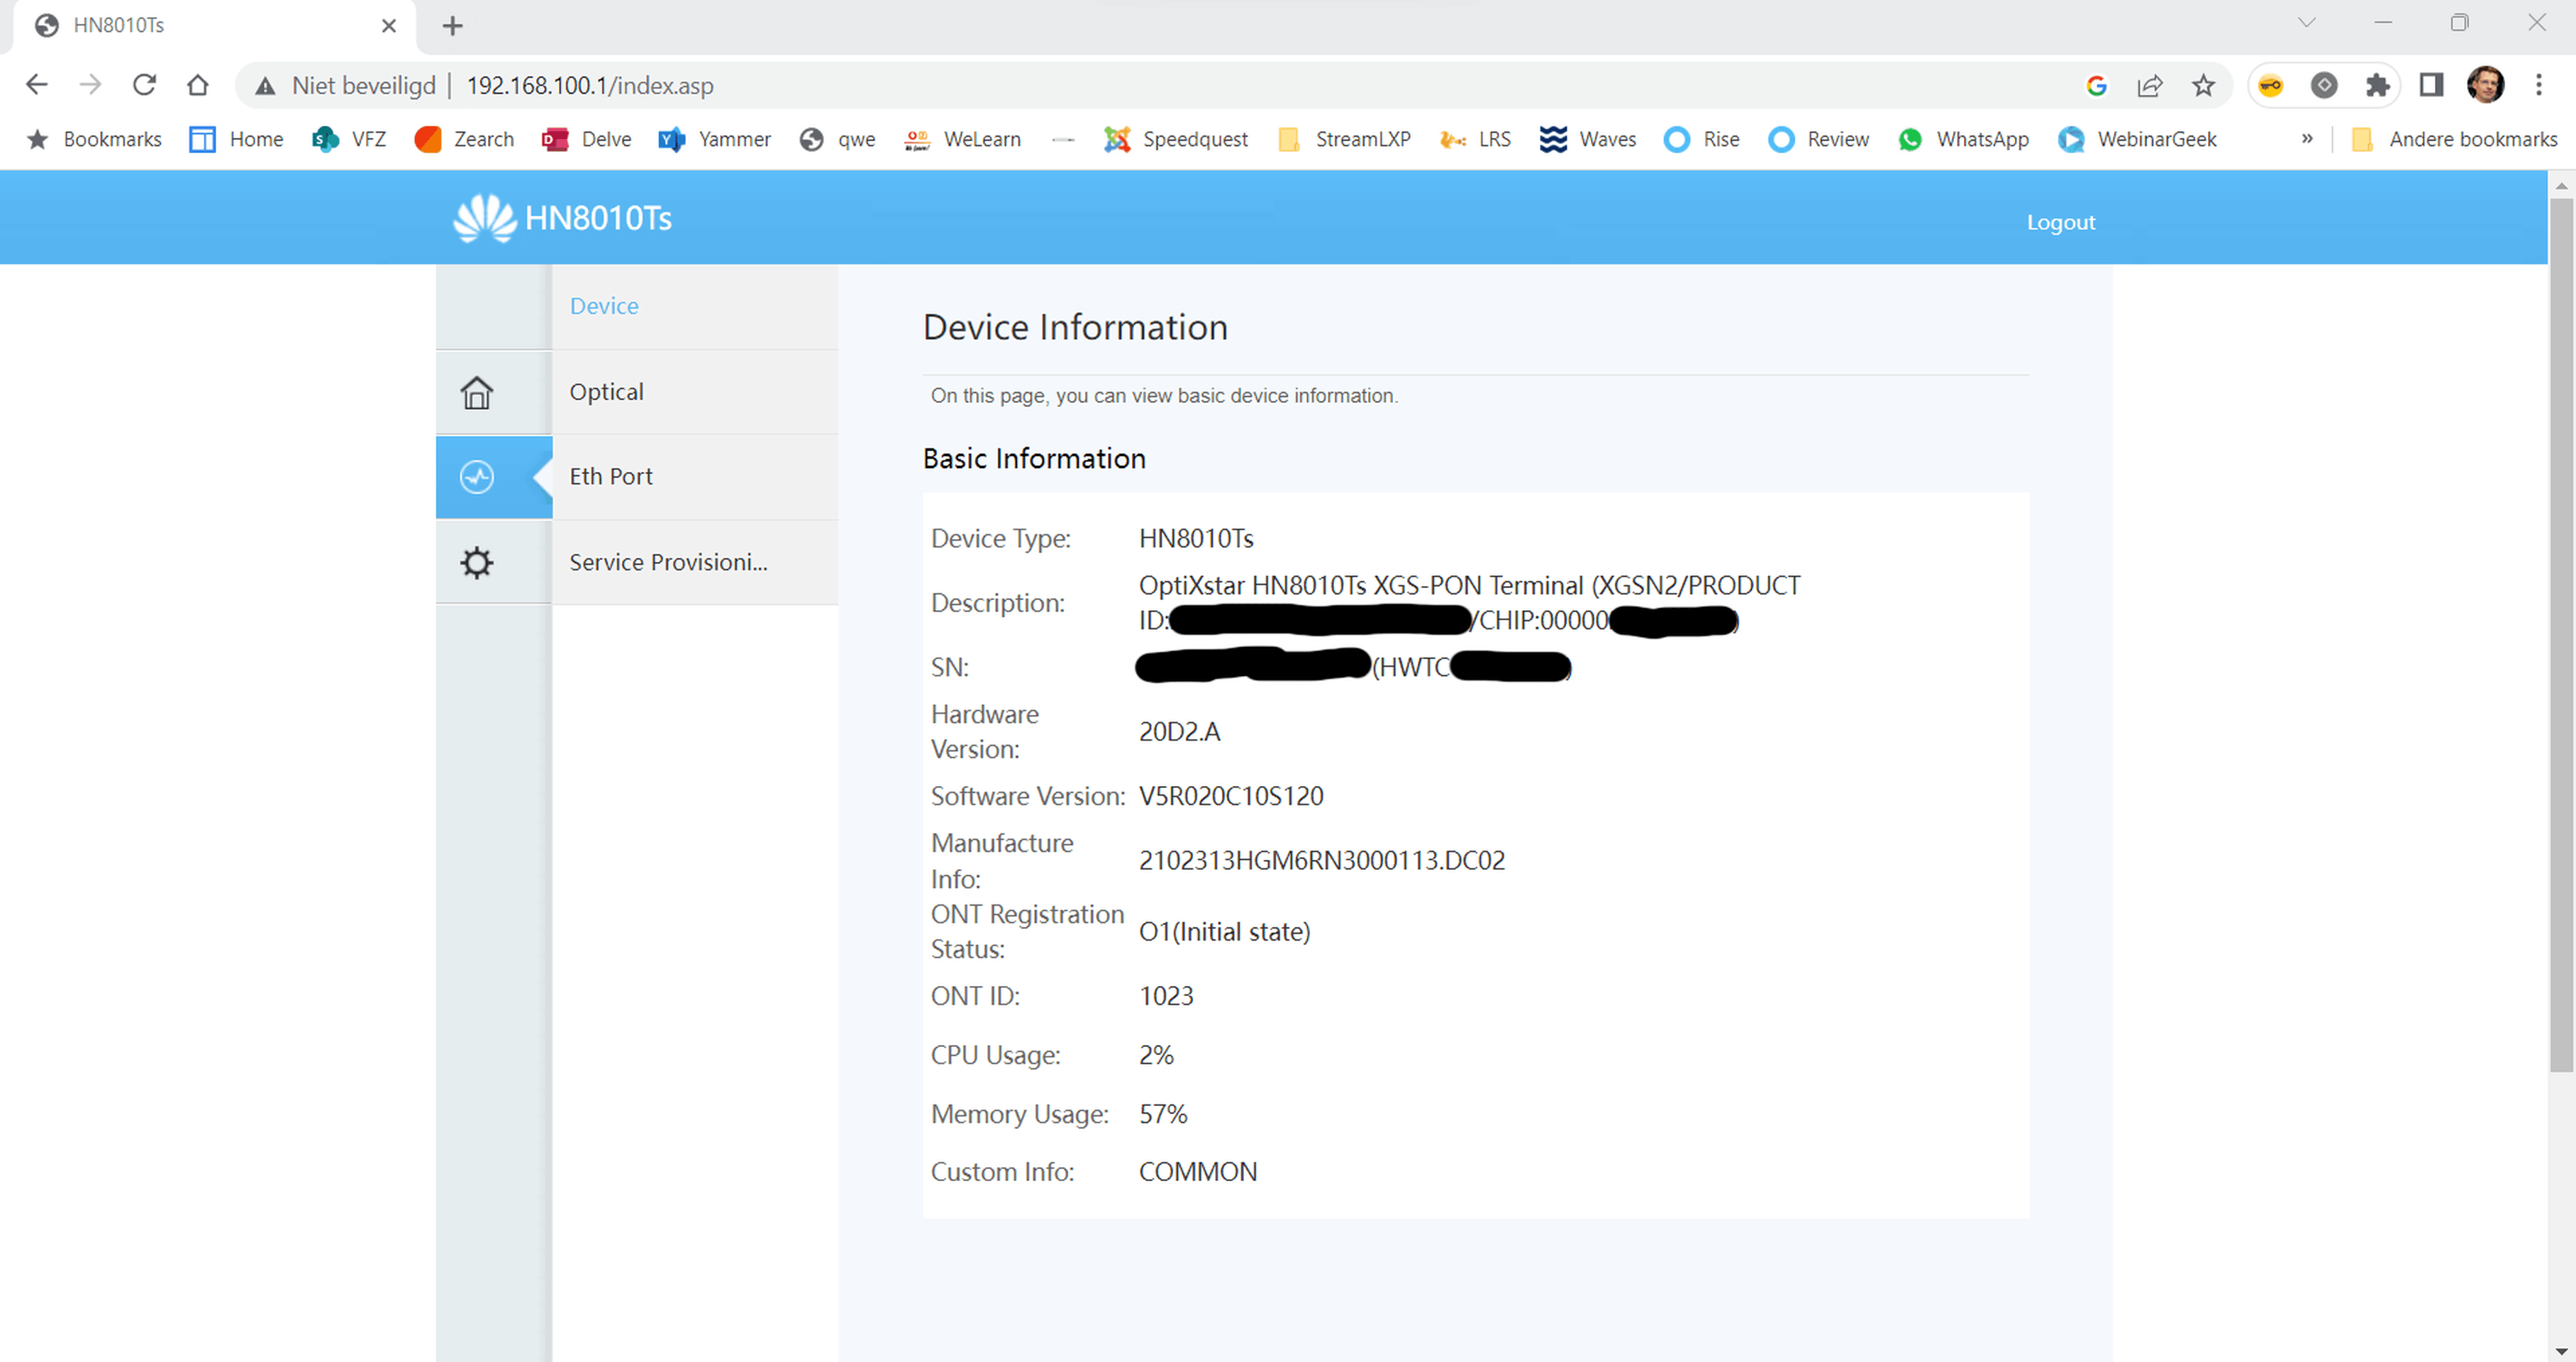Click the Huawei logo in header
This screenshot has width=2576, height=1362.
(484, 218)
